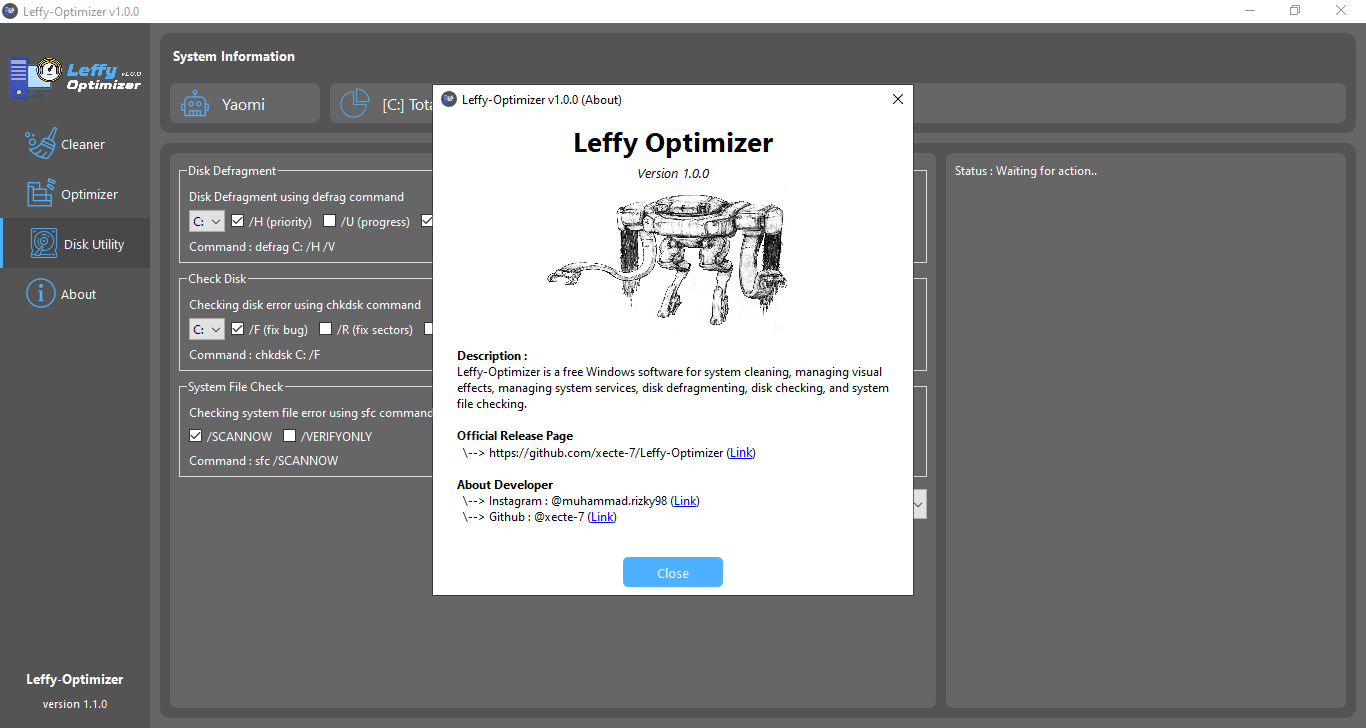Click the pie chart disk icon
This screenshot has height=728, width=1366.
coord(355,104)
